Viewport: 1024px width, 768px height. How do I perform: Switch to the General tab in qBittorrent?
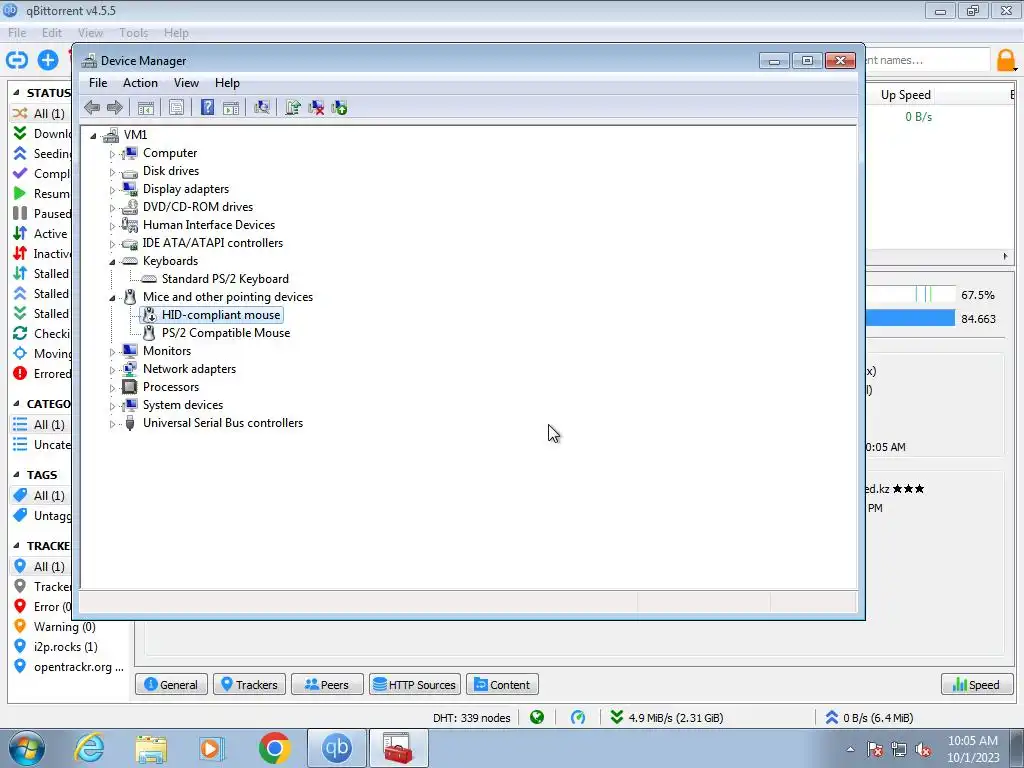[171, 684]
